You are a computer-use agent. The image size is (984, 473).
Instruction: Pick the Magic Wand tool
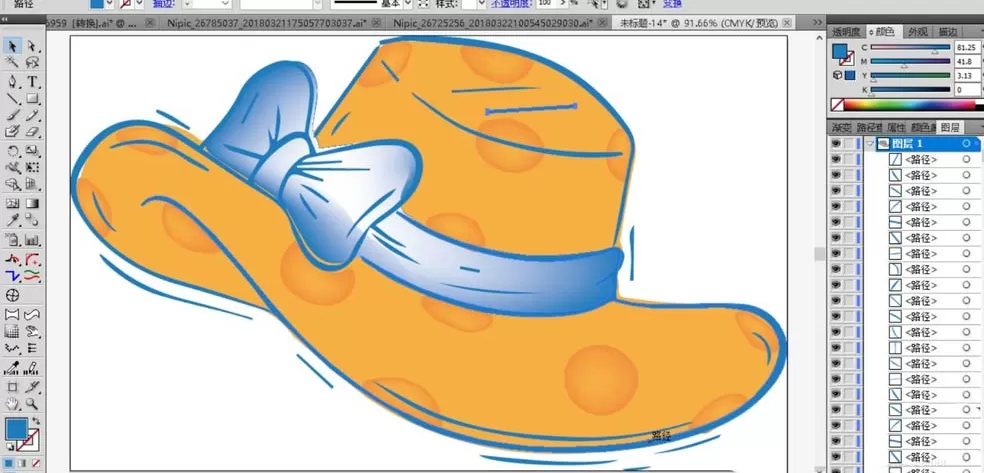tap(13, 62)
